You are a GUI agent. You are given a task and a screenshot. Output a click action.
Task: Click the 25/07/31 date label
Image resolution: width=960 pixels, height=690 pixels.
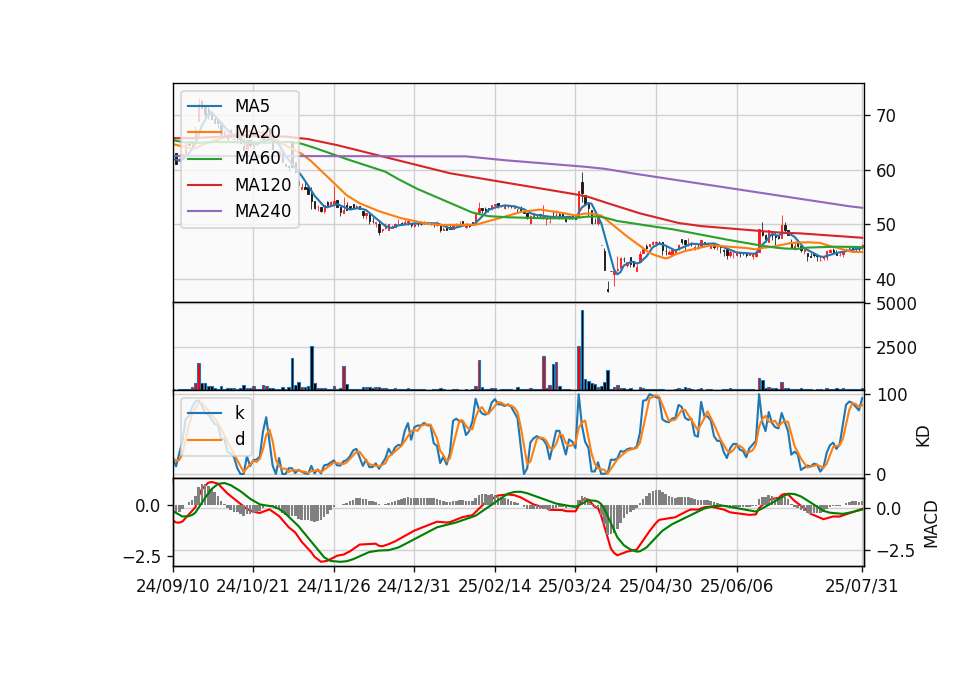pyautogui.click(x=861, y=586)
